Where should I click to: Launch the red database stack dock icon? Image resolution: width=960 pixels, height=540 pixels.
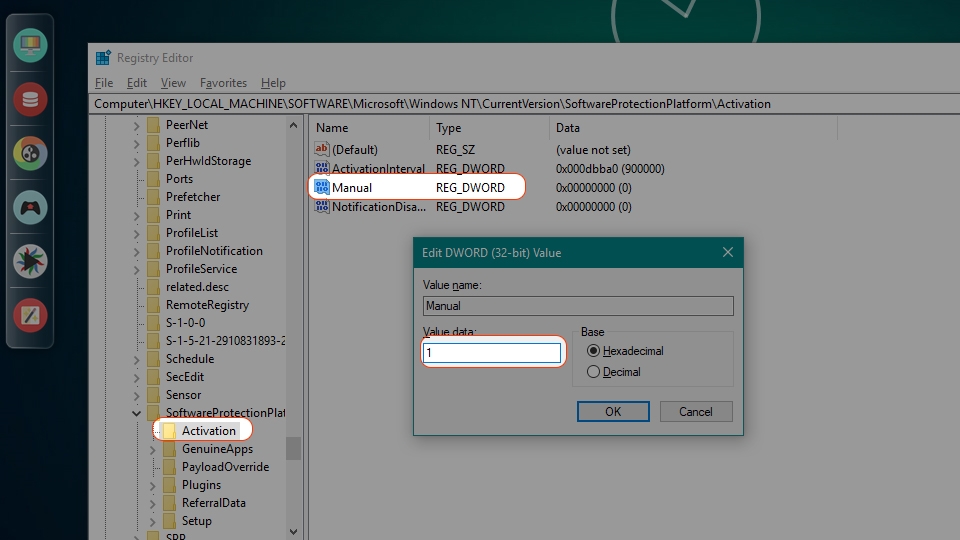tap(30, 99)
